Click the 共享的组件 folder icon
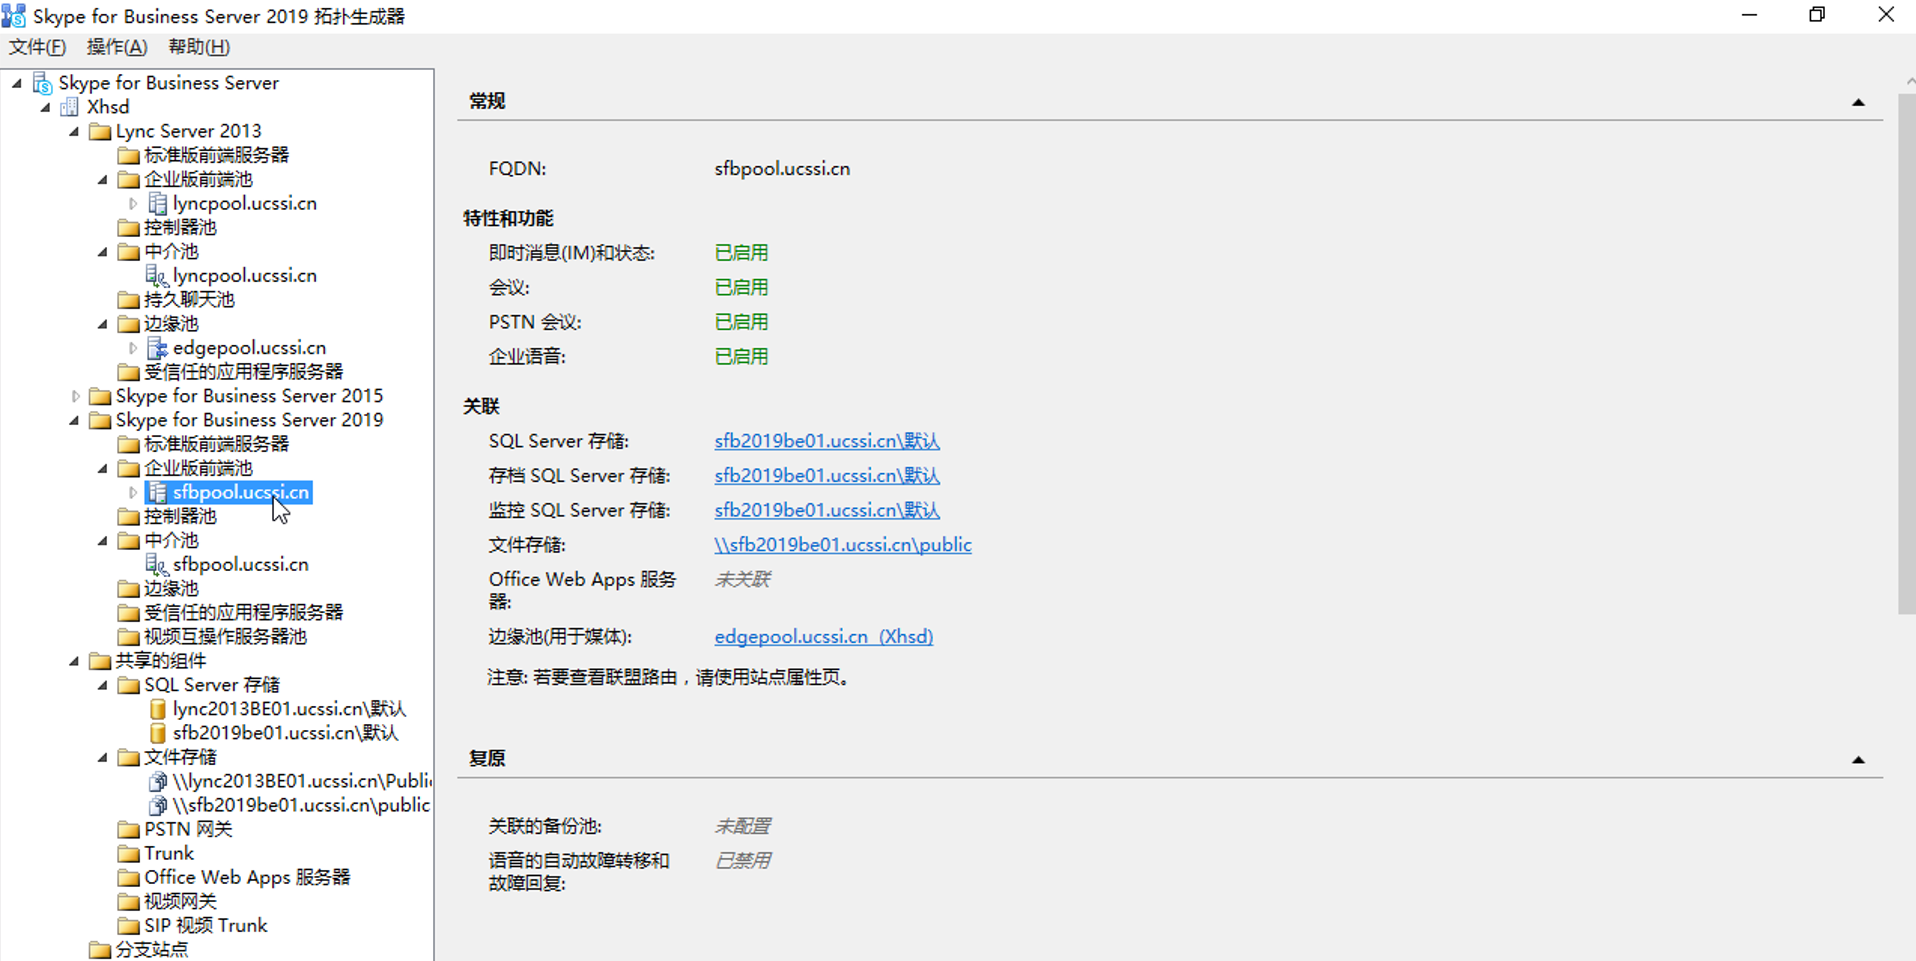Screen dimensions: 1916x961 click(x=99, y=660)
